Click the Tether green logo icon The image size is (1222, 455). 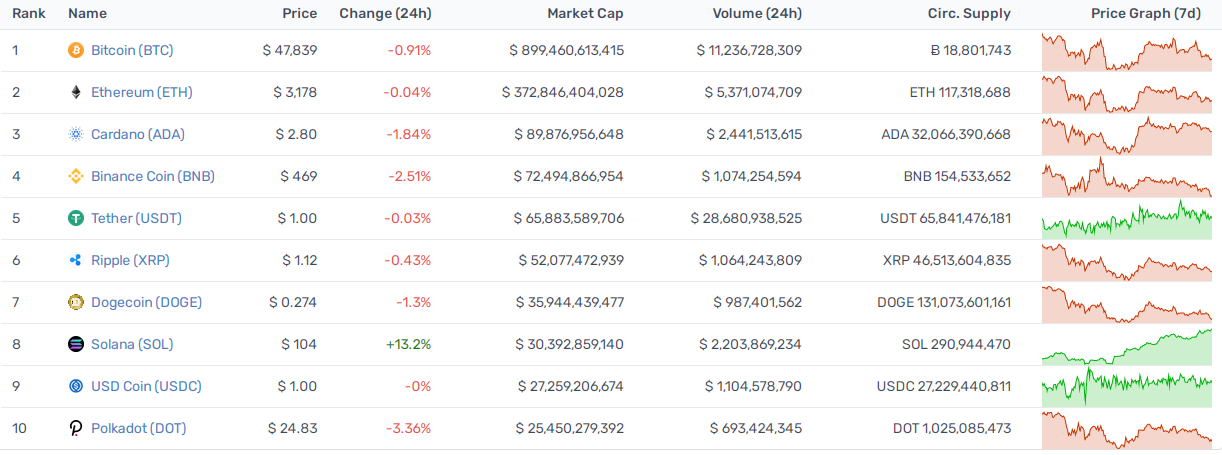[x=75, y=218]
